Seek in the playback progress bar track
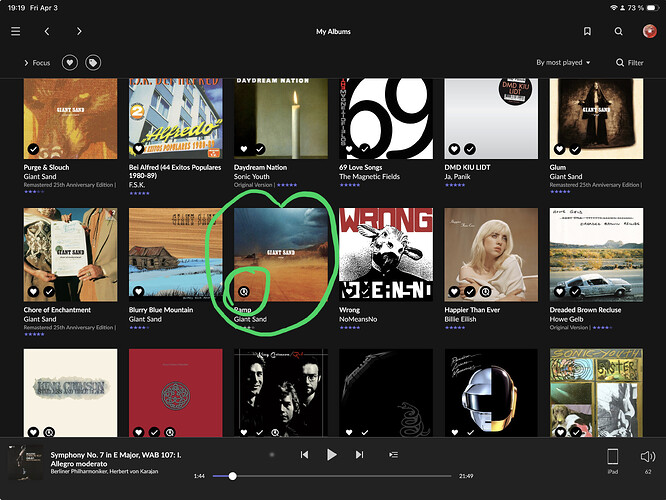This screenshot has width=666, height=500. [x=332, y=476]
